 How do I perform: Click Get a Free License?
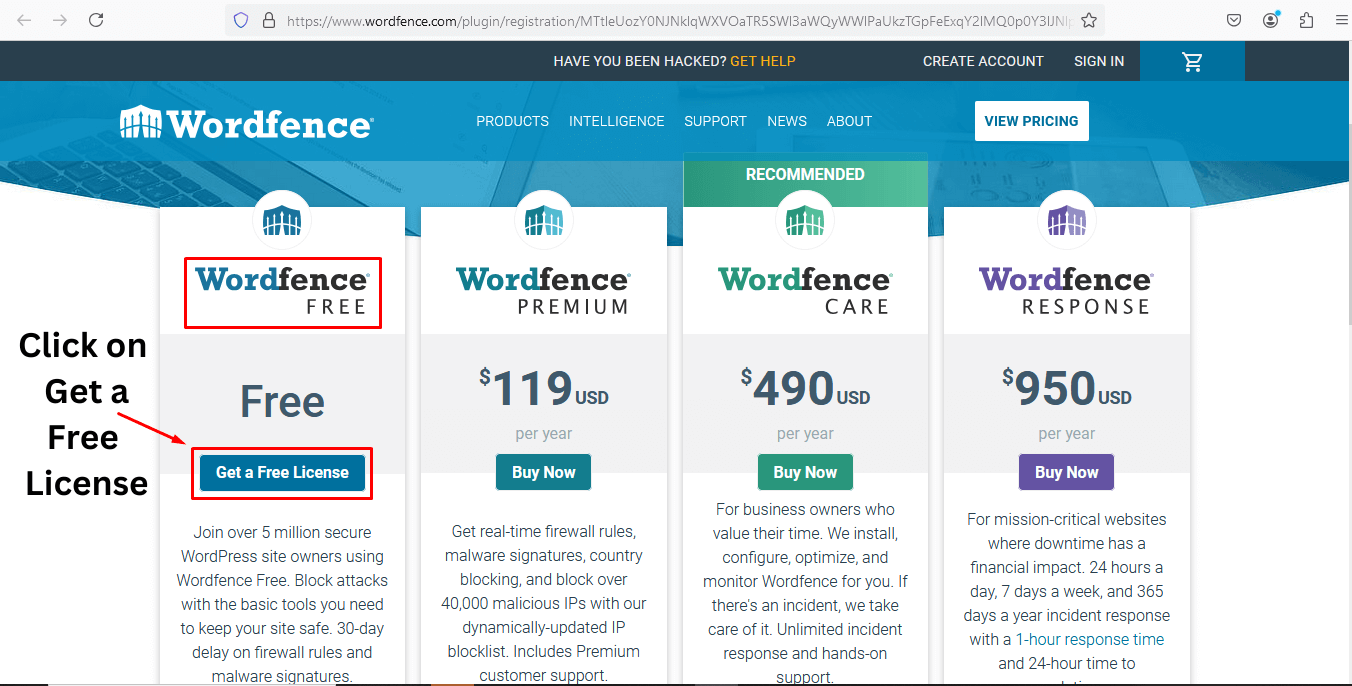tap(281, 472)
